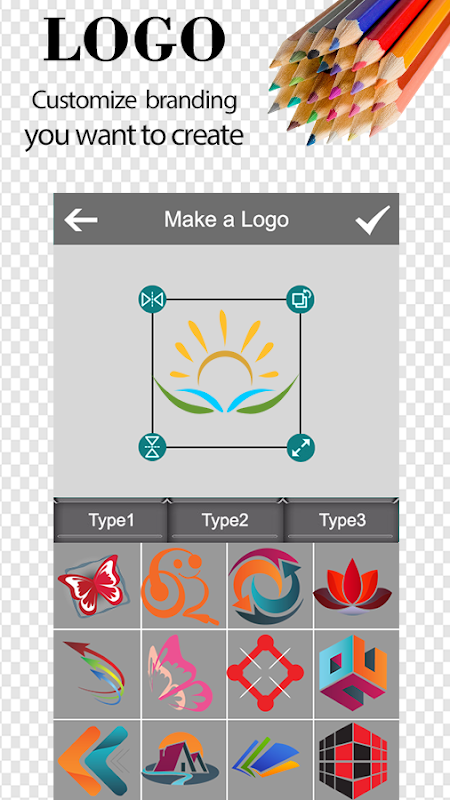Flip logo vertically using bottom-left handle
This screenshot has width=450, height=800.
click(153, 447)
